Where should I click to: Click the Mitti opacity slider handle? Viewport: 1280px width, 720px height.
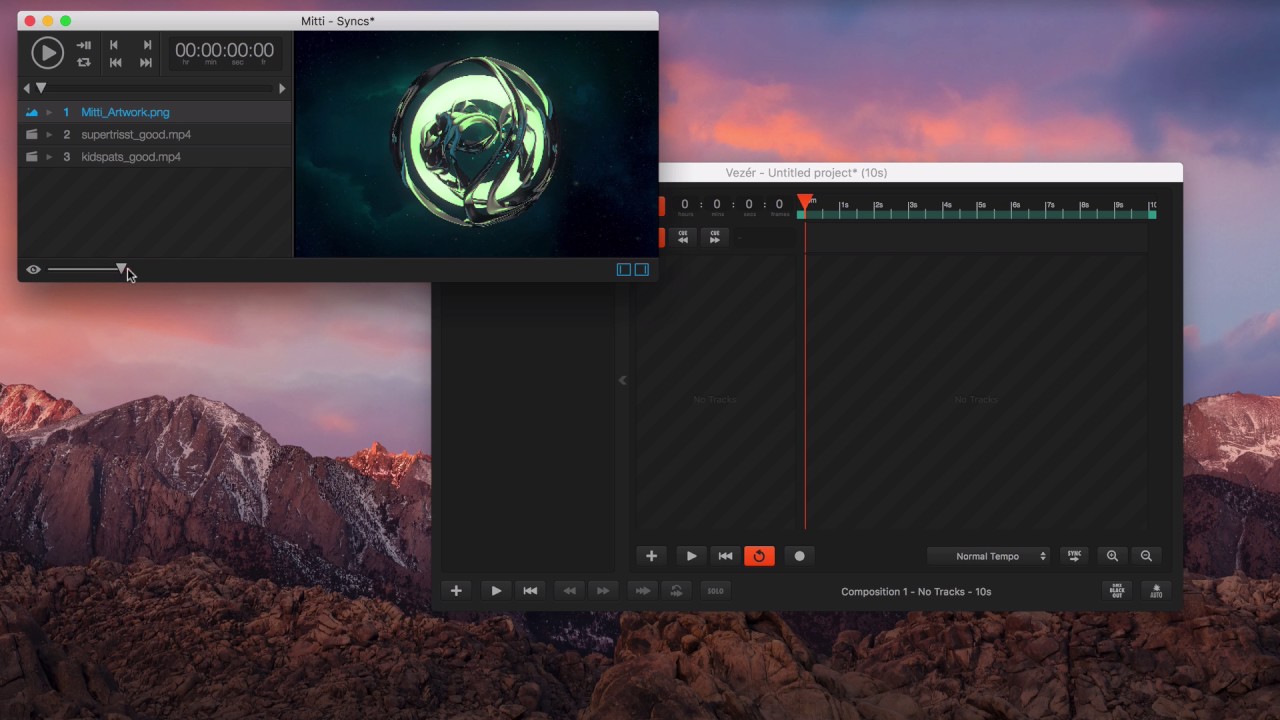(121, 268)
